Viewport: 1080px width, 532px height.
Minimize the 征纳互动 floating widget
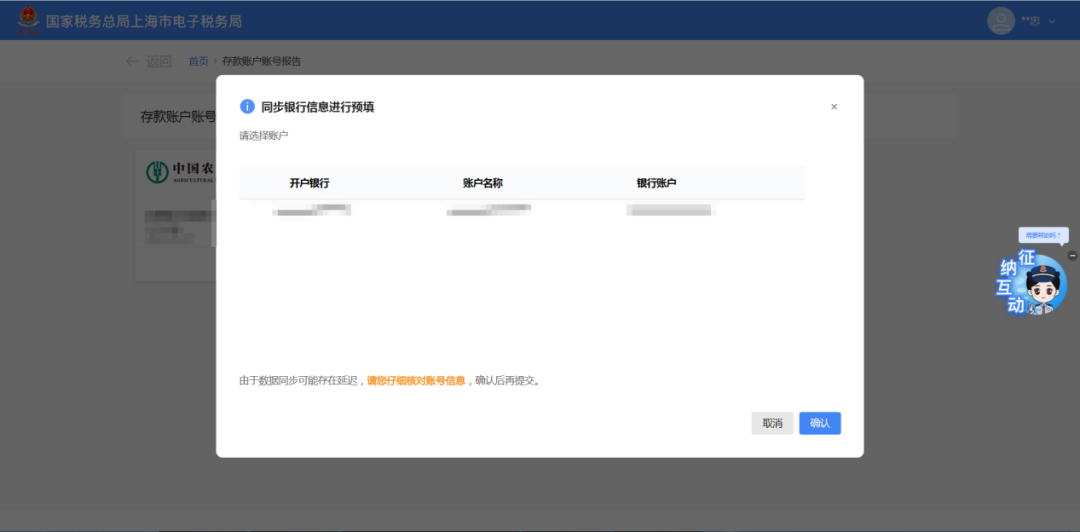click(x=1072, y=256)
